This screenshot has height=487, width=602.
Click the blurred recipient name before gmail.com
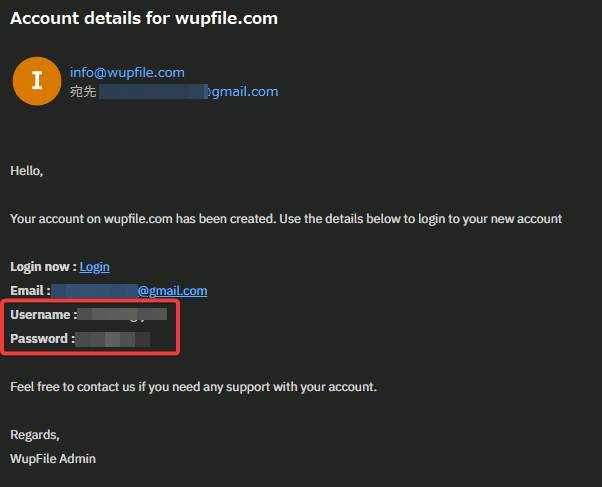154,91
